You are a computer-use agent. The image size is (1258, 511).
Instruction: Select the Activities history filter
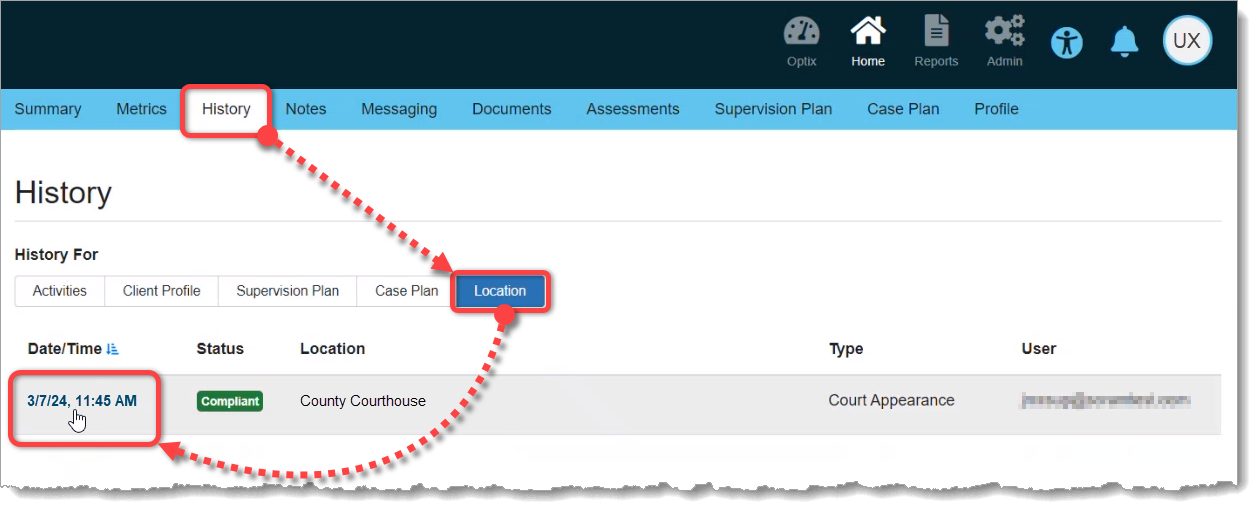click(x=60, y=291)
